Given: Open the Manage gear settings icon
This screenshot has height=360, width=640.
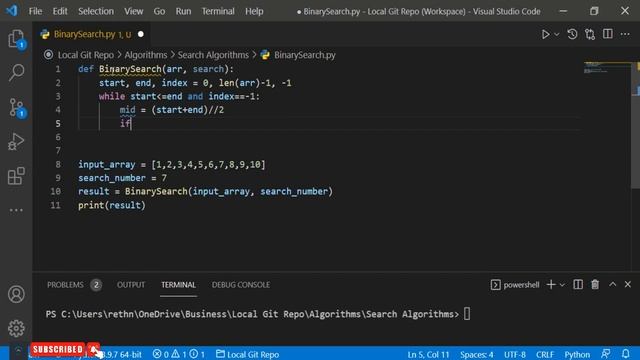Looking at the screenshot, I should click(x=16, y=328).
